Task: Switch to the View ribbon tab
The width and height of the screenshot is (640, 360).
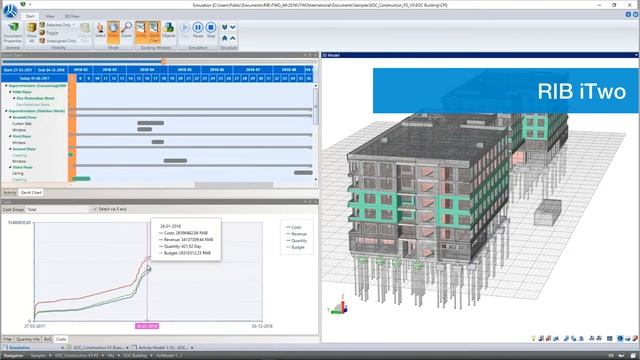Action: 50,16
